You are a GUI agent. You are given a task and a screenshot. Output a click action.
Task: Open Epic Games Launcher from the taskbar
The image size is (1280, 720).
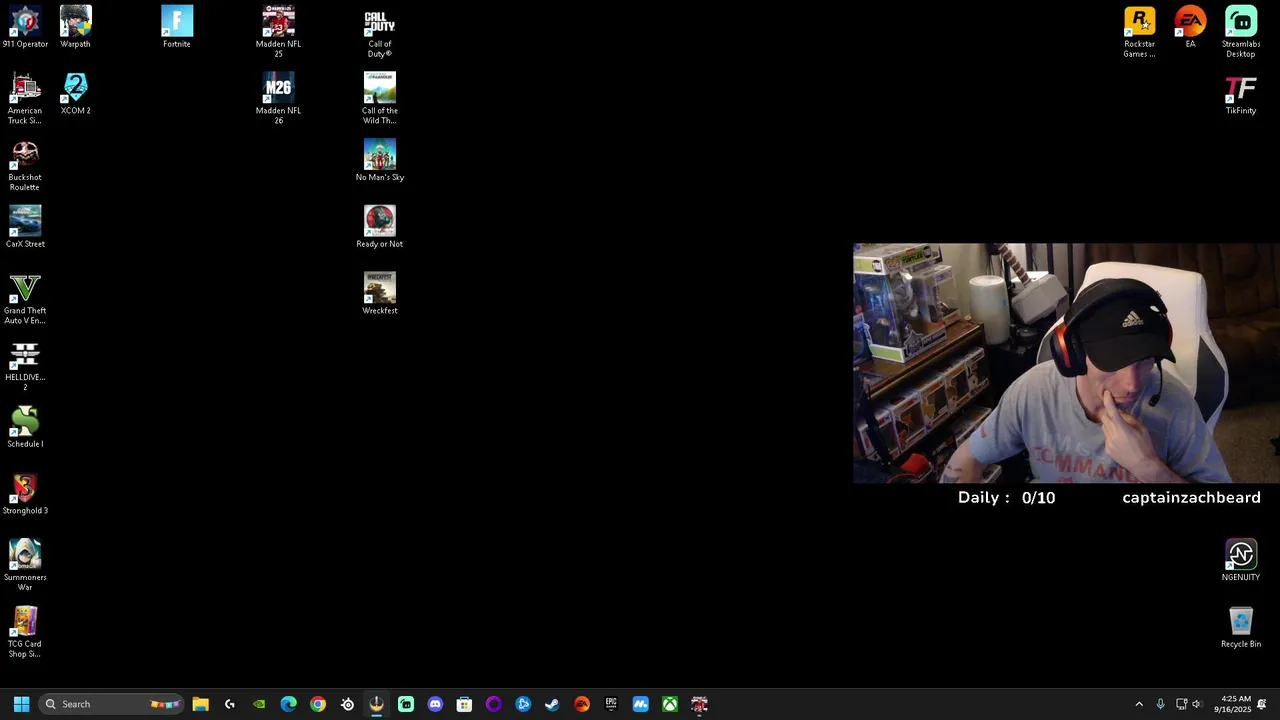(x=611, y=704)
